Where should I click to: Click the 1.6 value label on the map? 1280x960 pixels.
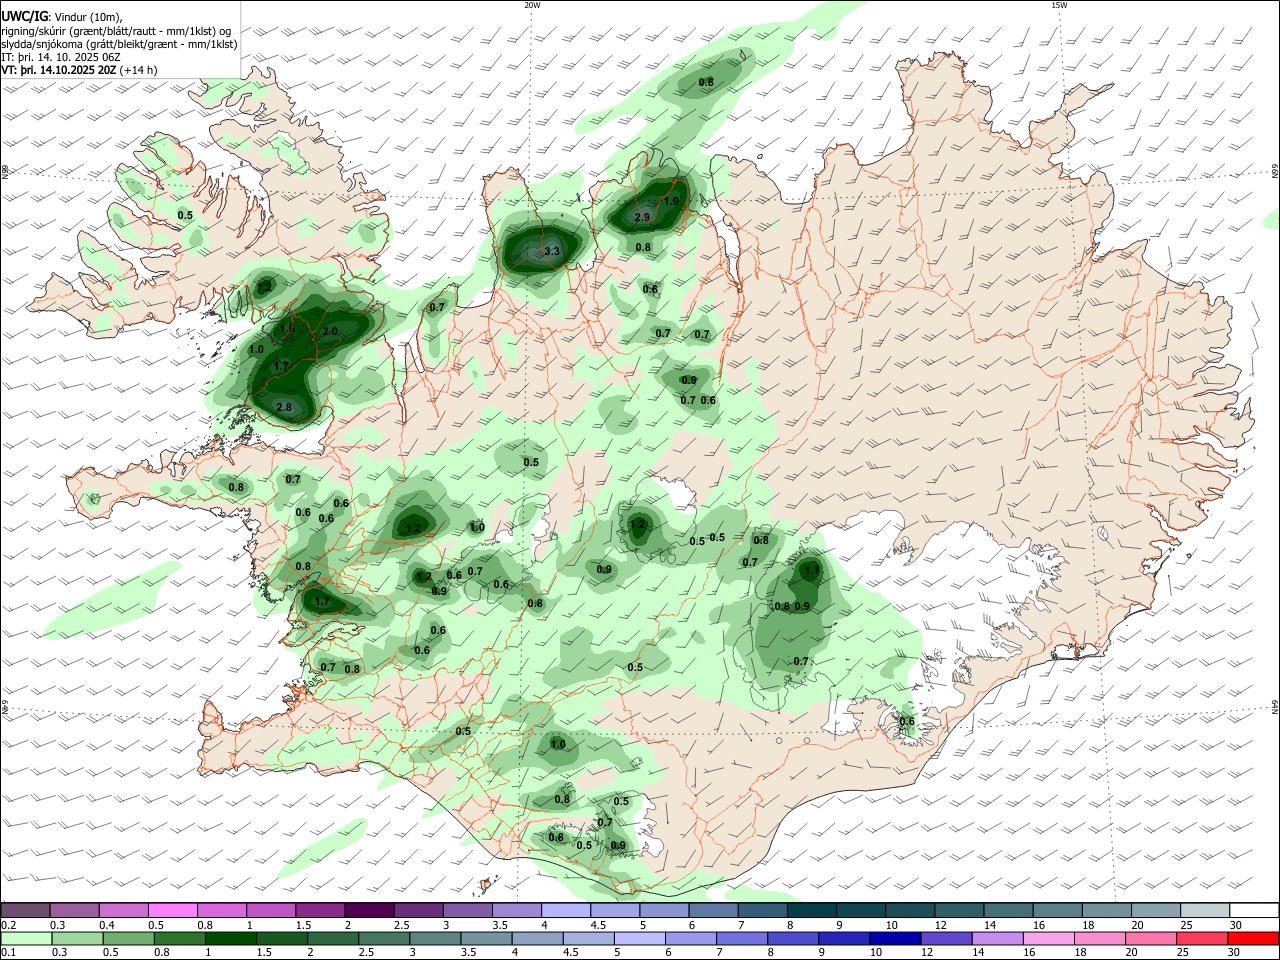coord(287,328)
